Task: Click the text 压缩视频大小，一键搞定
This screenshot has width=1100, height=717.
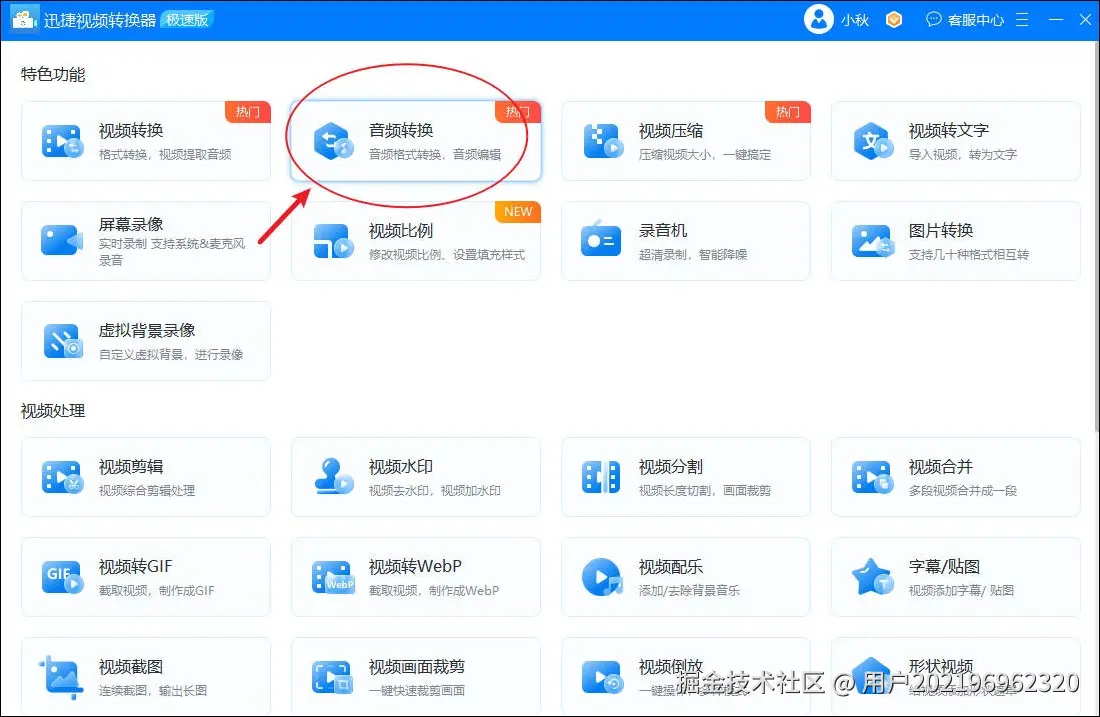Action: pyautogui.click(x=704, y=154)
